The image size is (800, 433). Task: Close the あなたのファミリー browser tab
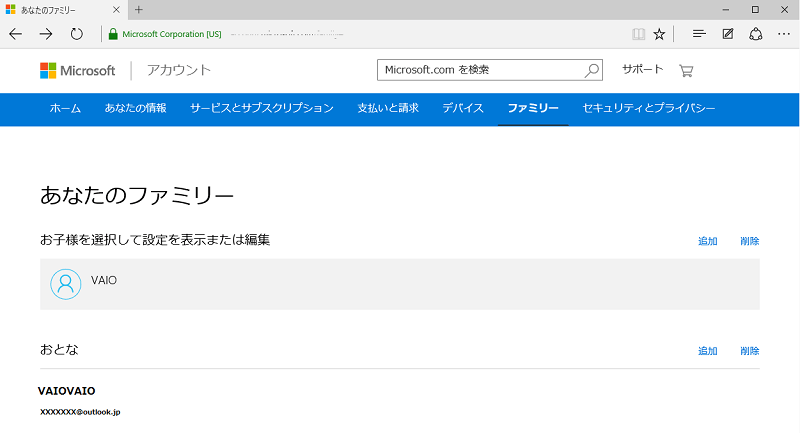pyautogui.click(x=116, y=10)
